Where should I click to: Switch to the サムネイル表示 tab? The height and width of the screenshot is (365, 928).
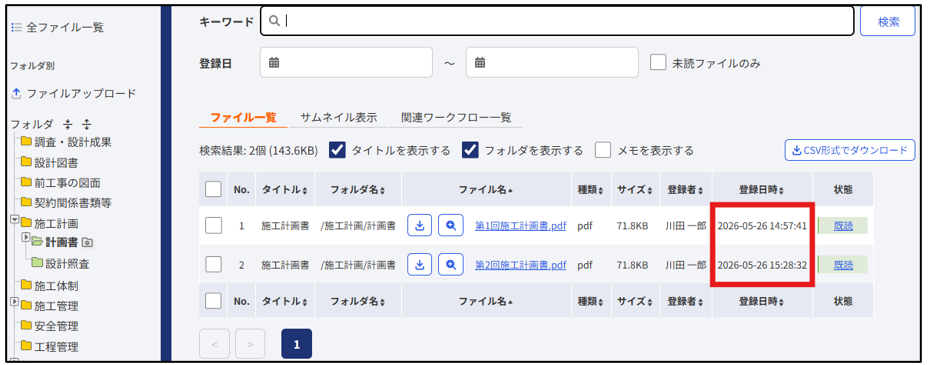point(339,117)
